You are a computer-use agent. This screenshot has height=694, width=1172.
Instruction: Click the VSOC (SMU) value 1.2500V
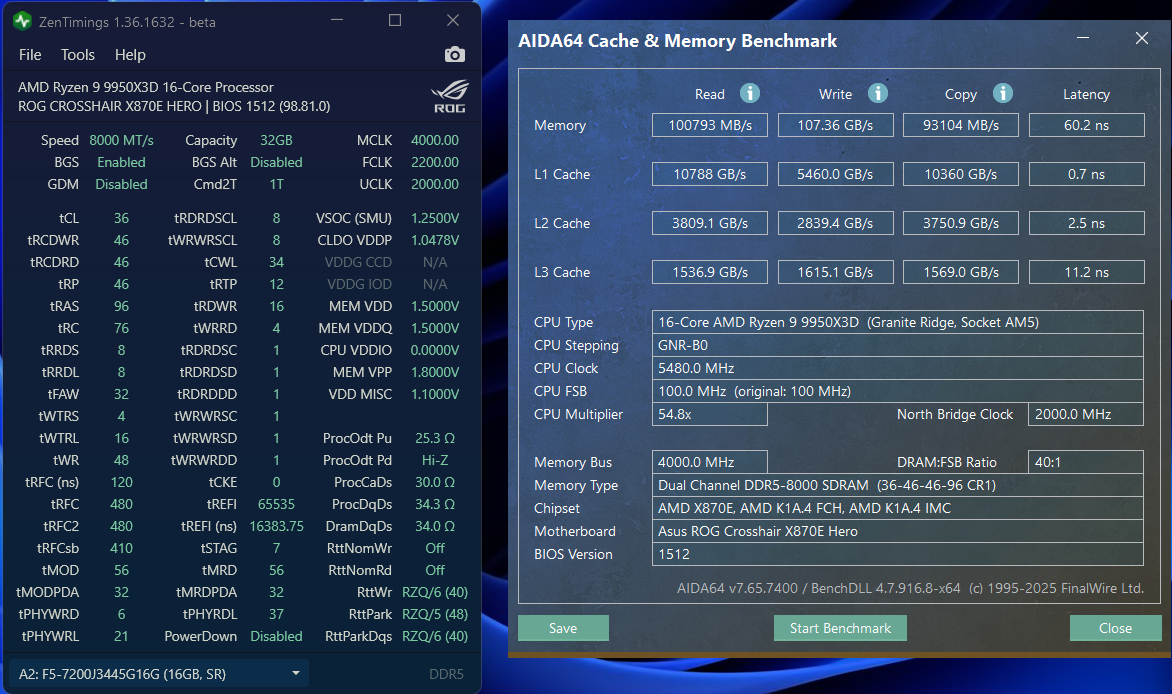(435, 218)
